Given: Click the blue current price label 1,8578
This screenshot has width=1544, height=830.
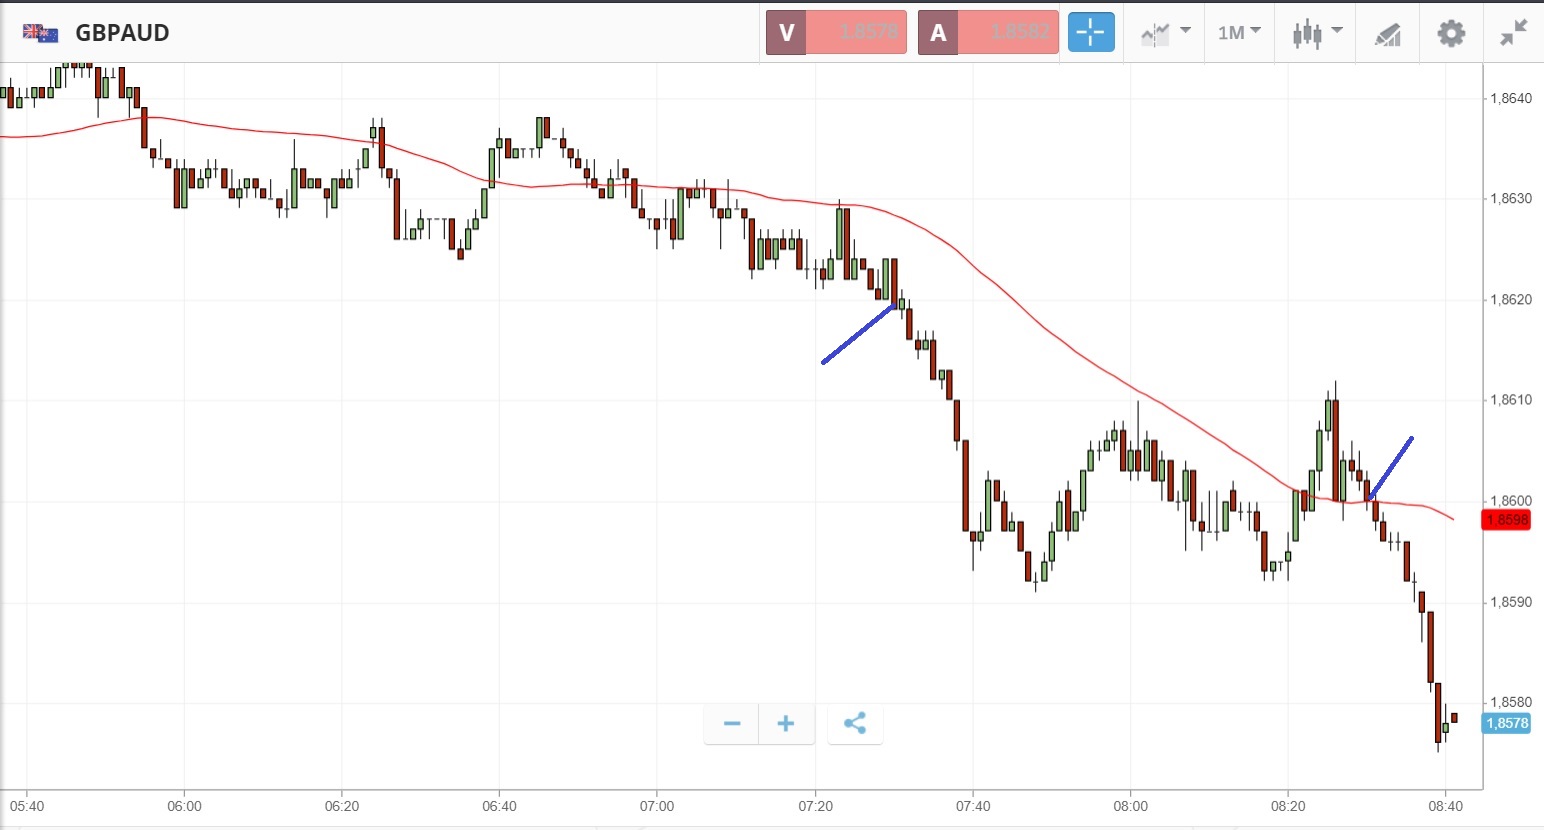Looking at the screenshot, I should coord(1507,723).
